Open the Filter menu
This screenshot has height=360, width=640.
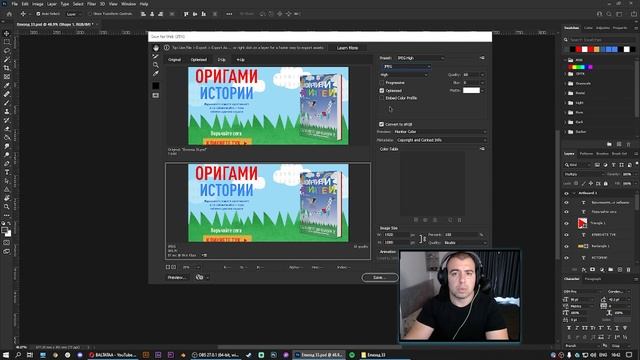(91, 4)
